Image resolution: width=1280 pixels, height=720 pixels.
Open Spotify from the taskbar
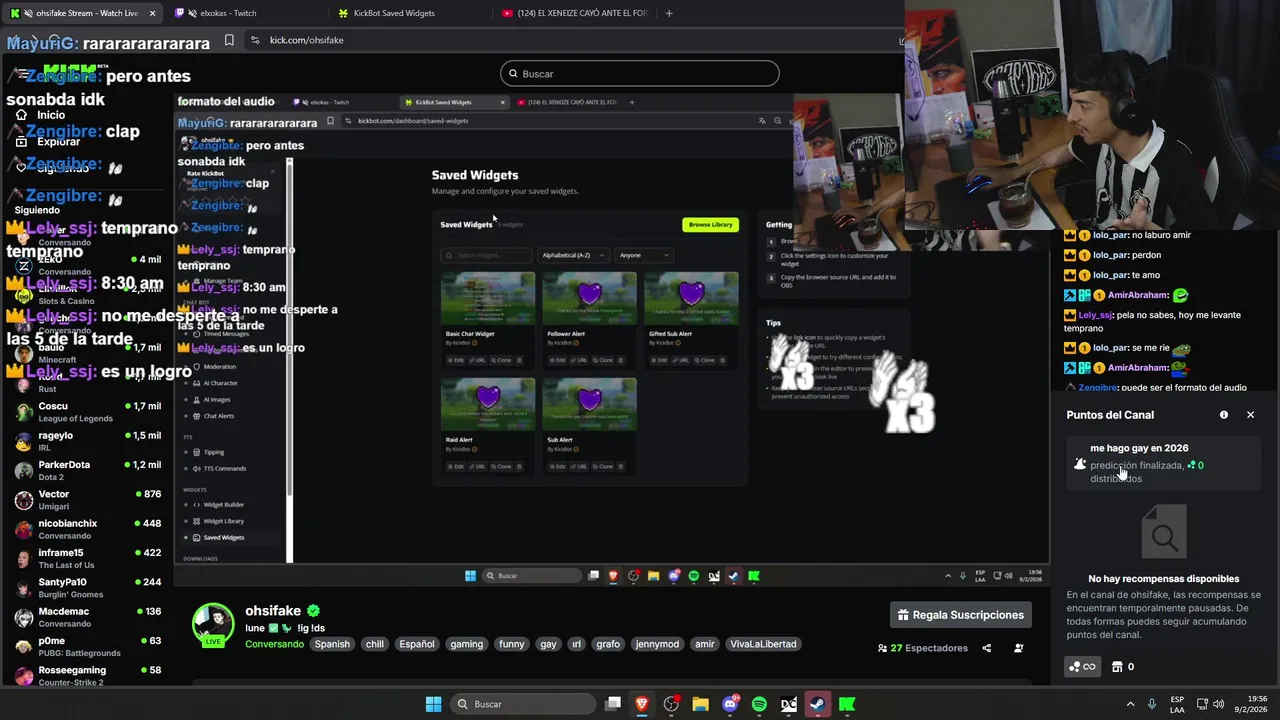coord(759,704)
